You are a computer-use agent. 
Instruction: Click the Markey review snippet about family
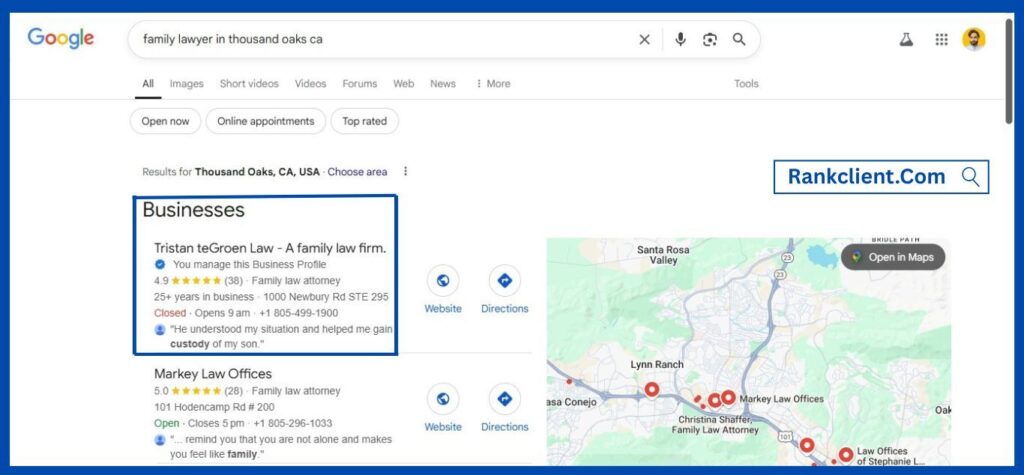[281, 446]
